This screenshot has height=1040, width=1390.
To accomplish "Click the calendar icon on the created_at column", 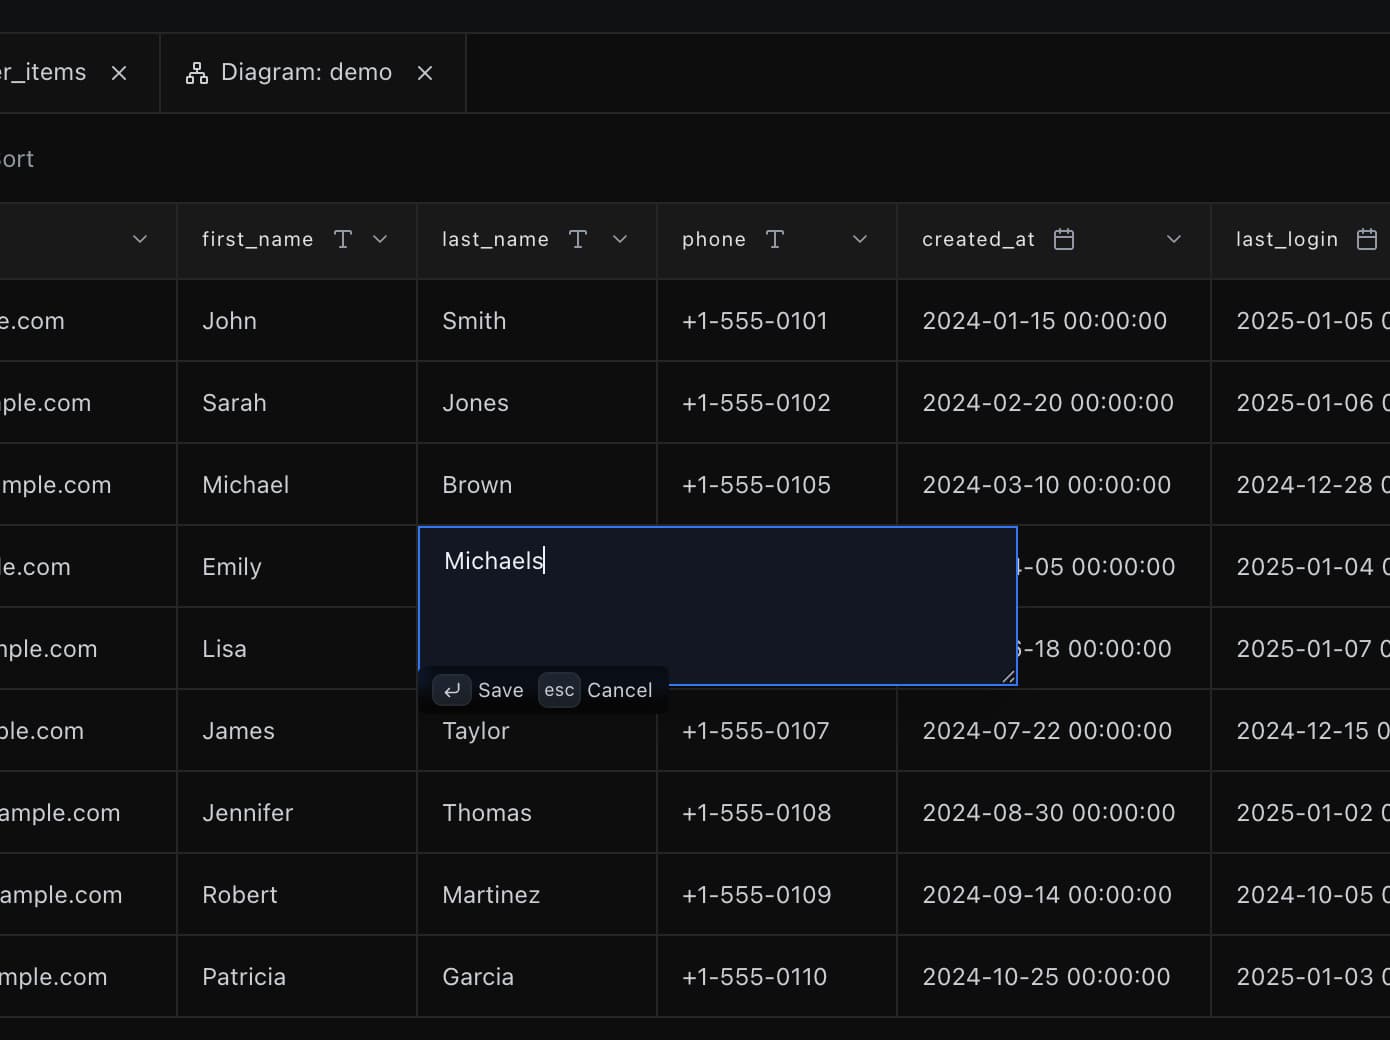I will point(1064,239).
